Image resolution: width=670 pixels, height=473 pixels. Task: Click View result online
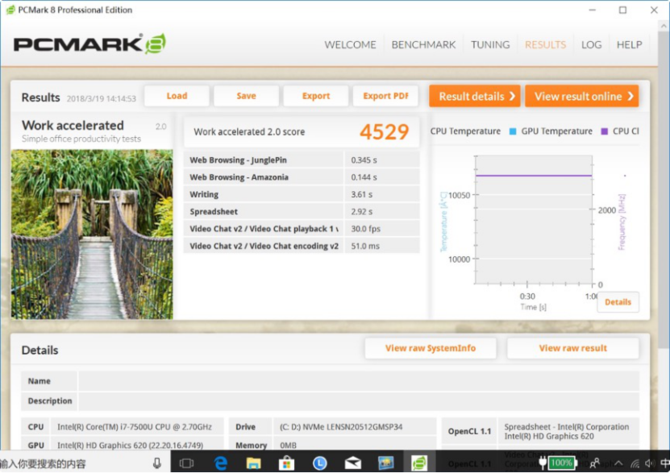click(x=582, y=96)
